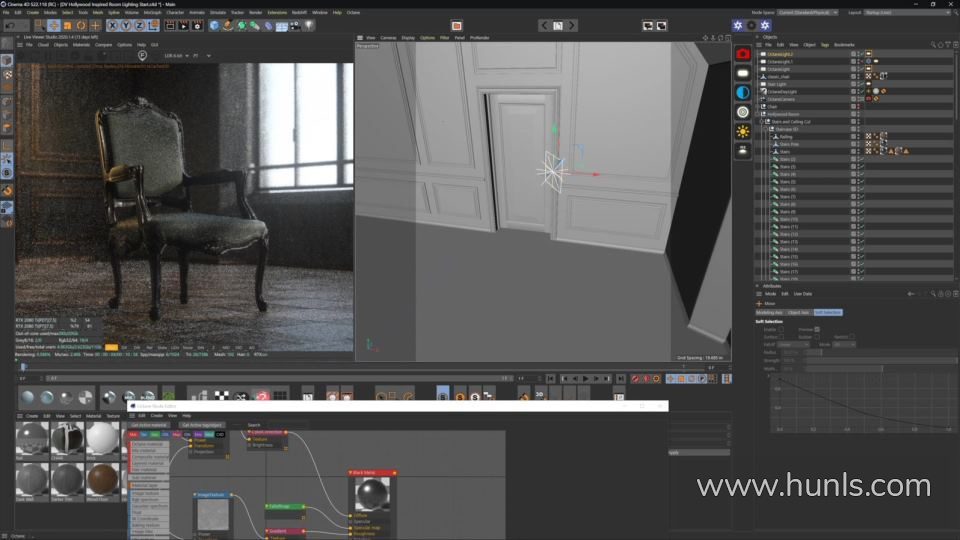Toggle OctaneLight.1 enable mark
Viewport: 960px width, 540px height.
click(860, 62)
